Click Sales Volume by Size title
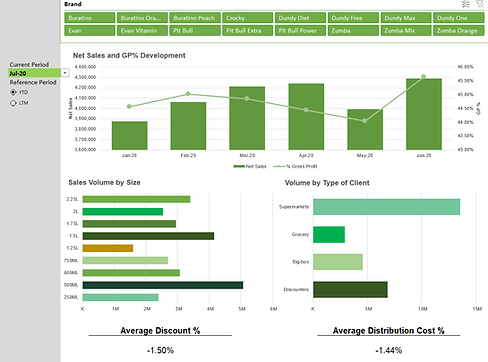This screenshot has width=488, height=362. tap(104, 182)
